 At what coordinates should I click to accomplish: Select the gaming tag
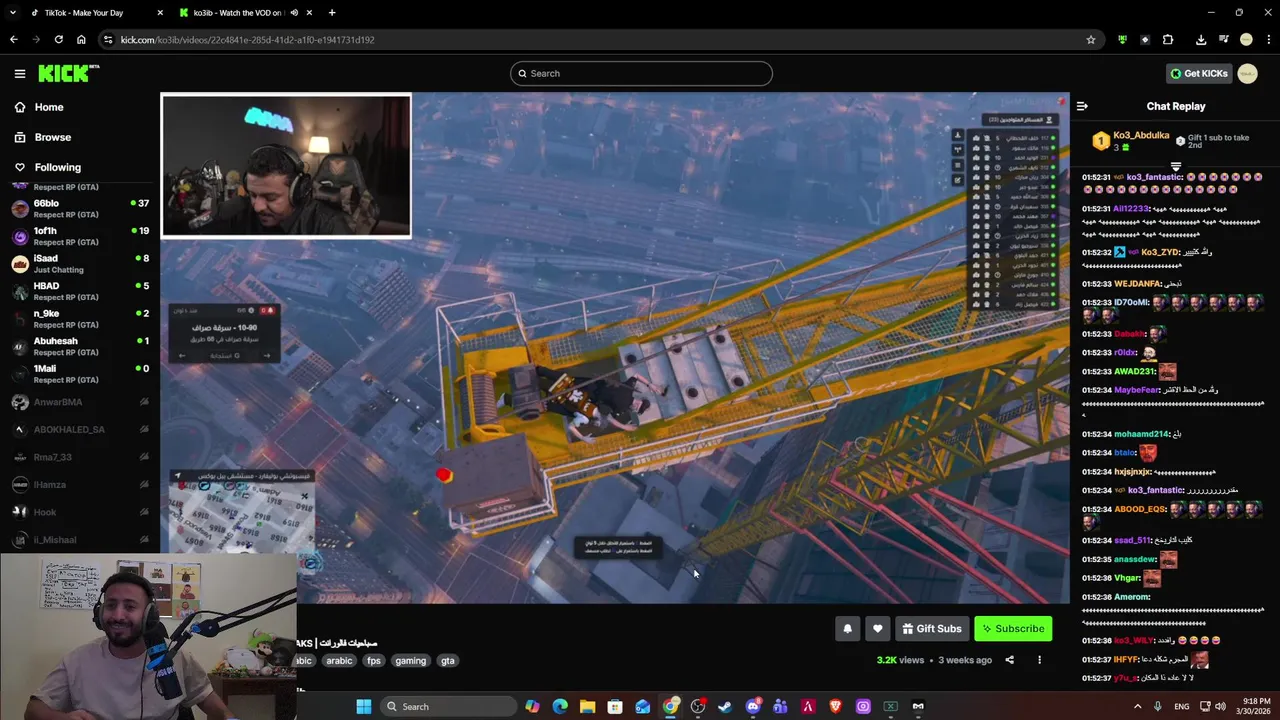pos(410,661)
